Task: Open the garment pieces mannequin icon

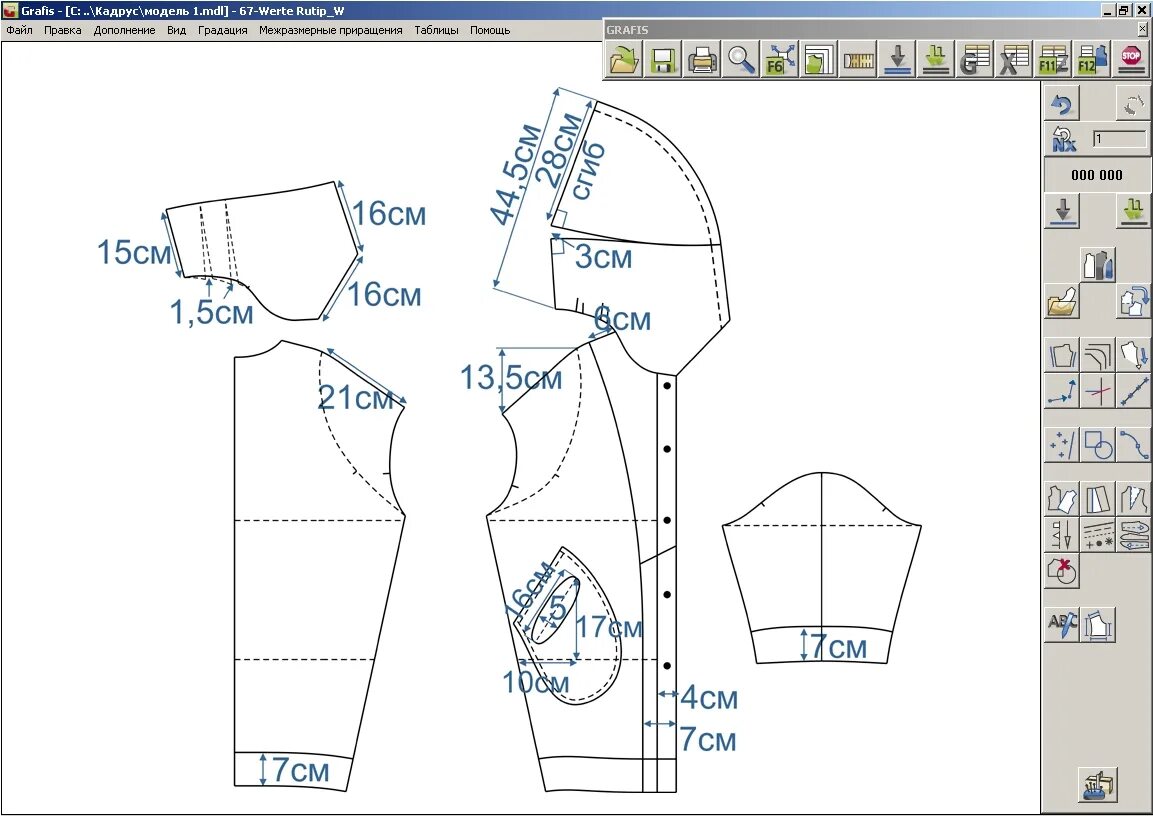Action: click(x=1098, y=264)
